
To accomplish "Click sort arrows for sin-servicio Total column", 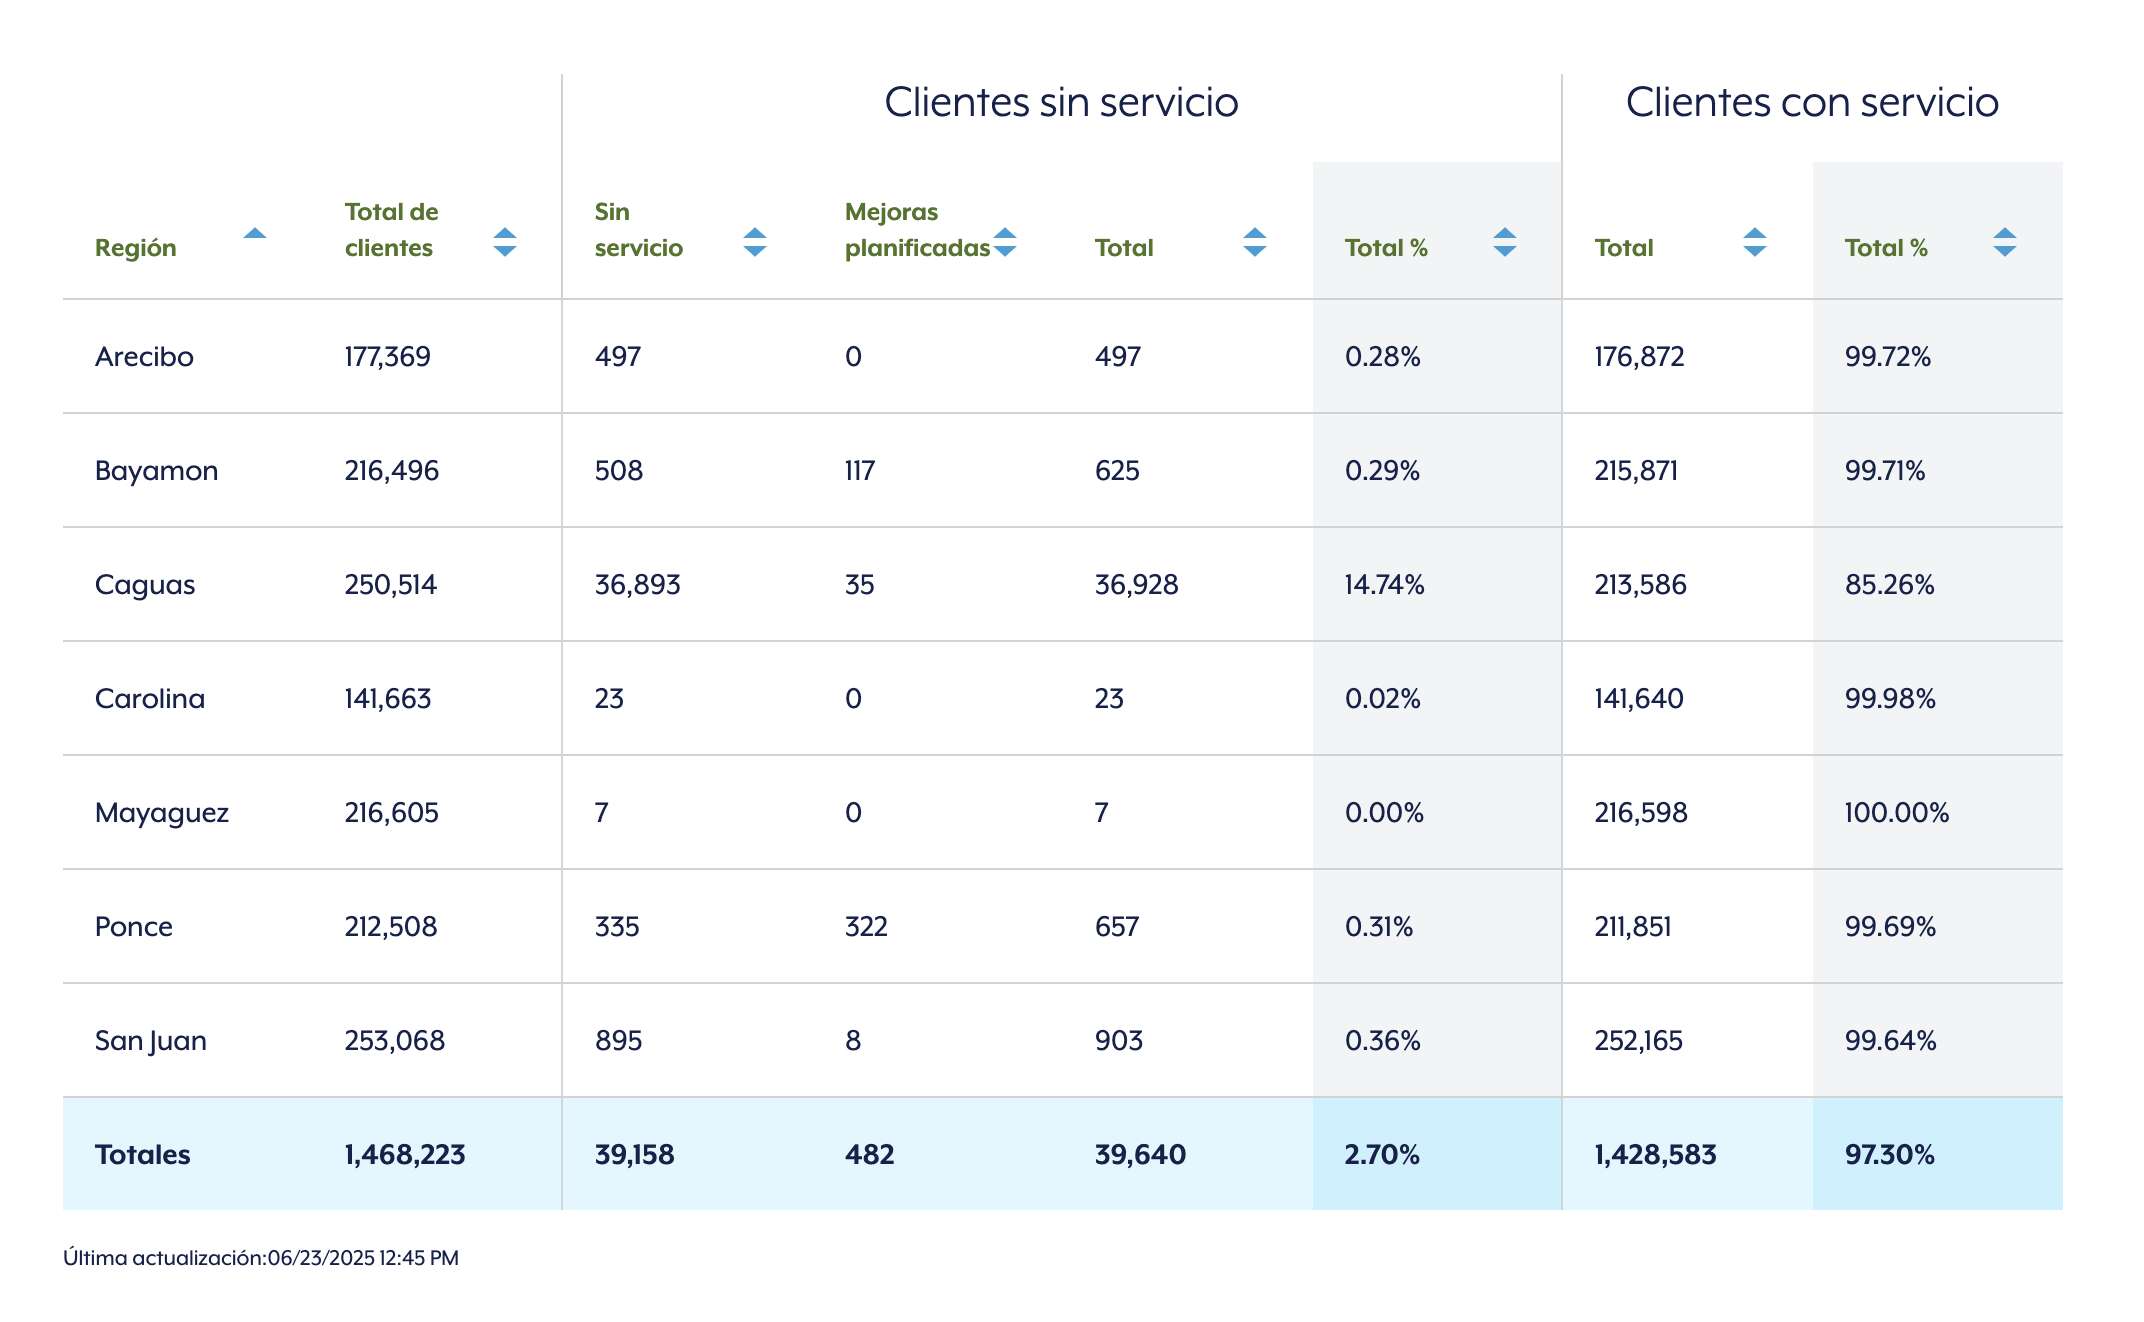I will [1255, 242].
